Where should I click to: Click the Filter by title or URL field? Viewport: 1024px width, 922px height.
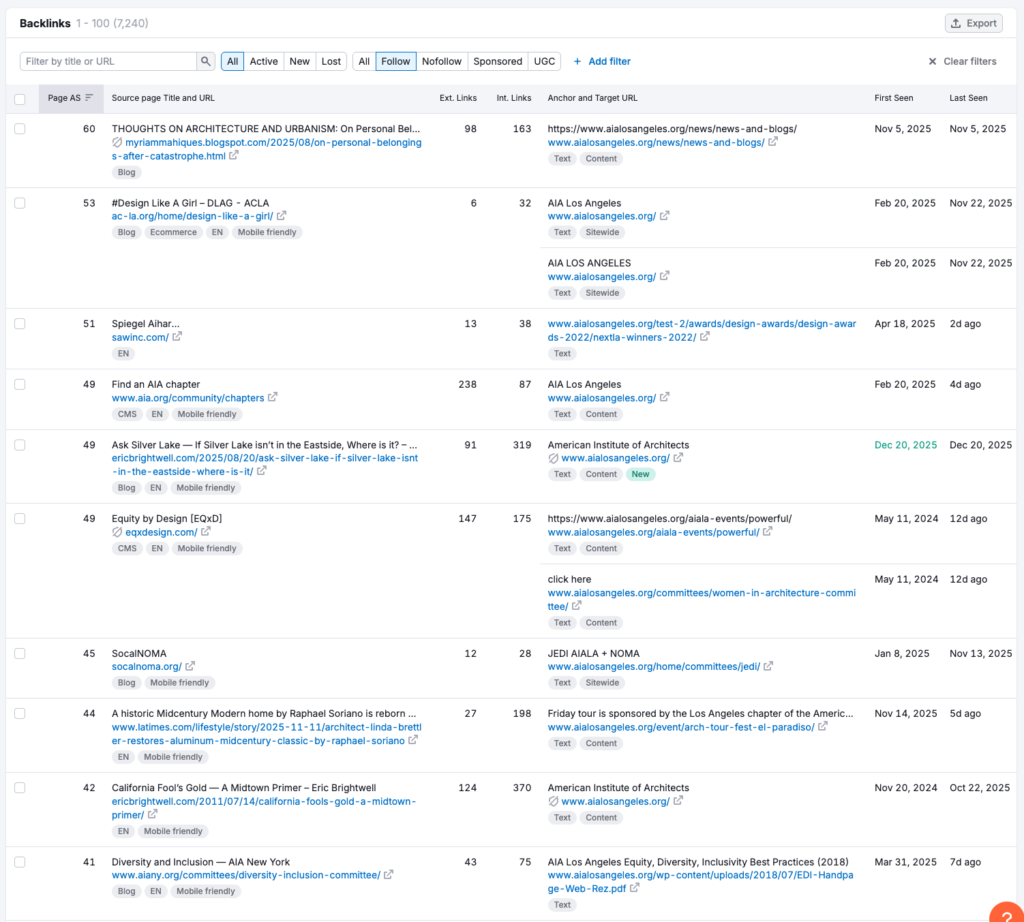(108, 61)
